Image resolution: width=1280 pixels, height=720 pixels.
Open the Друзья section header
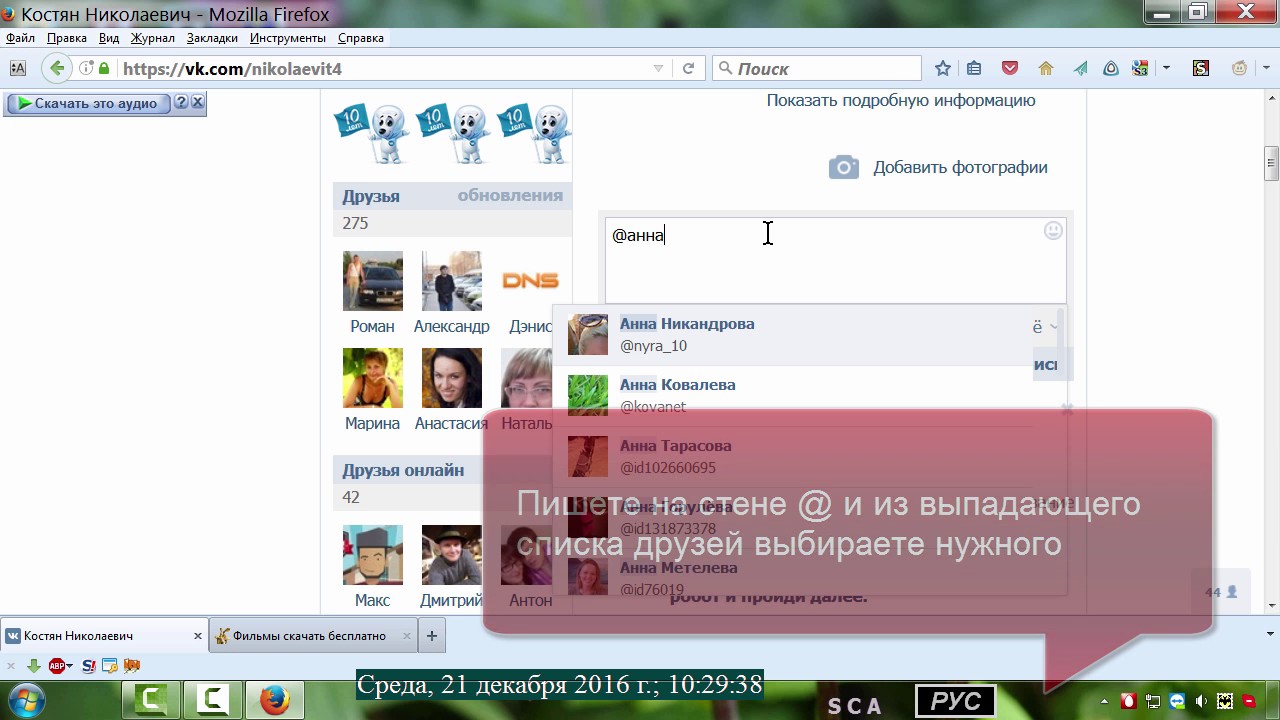coord(371,196)
